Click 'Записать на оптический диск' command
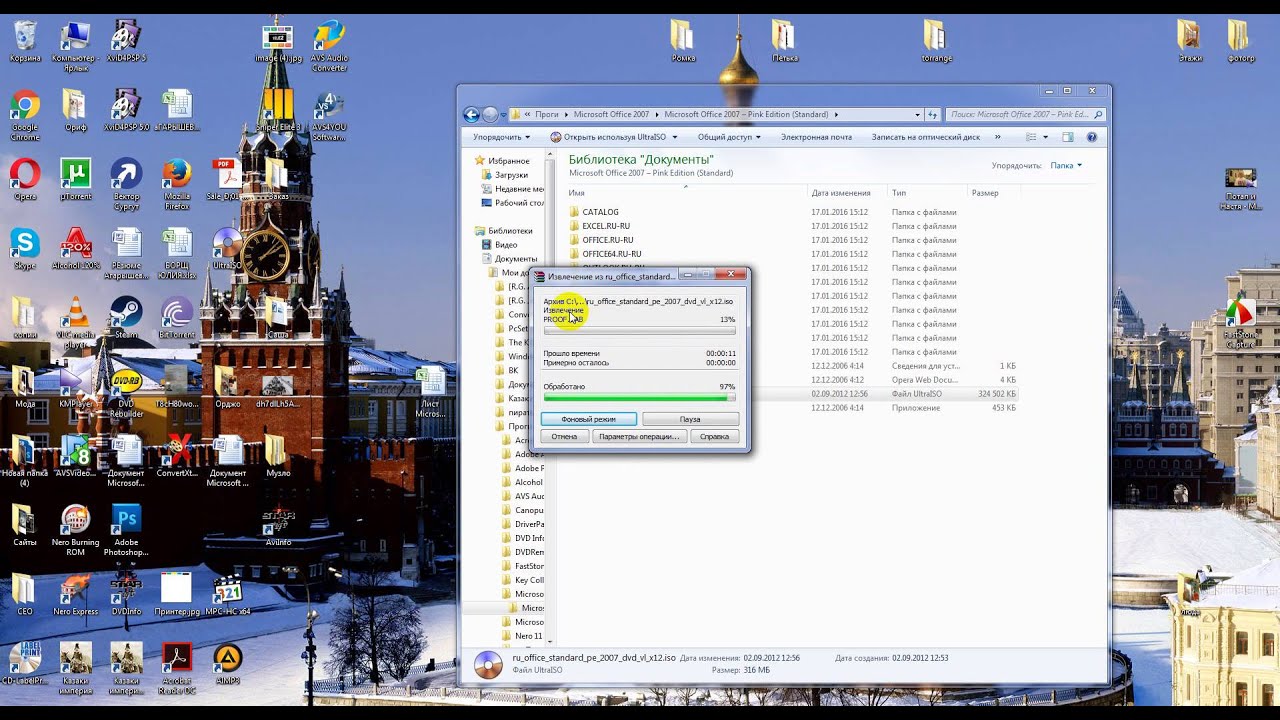This screenshot has height=720, width=1280. coord(926,137)
